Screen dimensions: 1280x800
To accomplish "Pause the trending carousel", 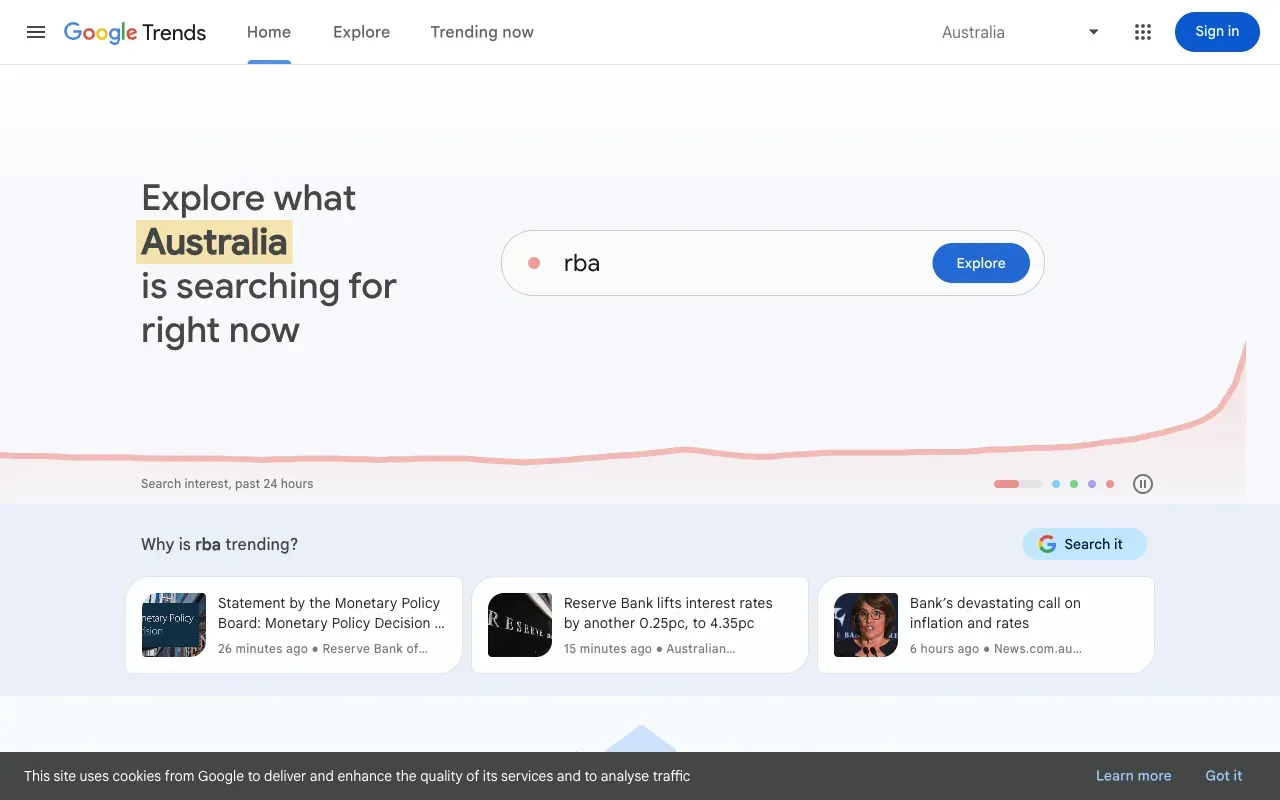I will coord(1143,484).
